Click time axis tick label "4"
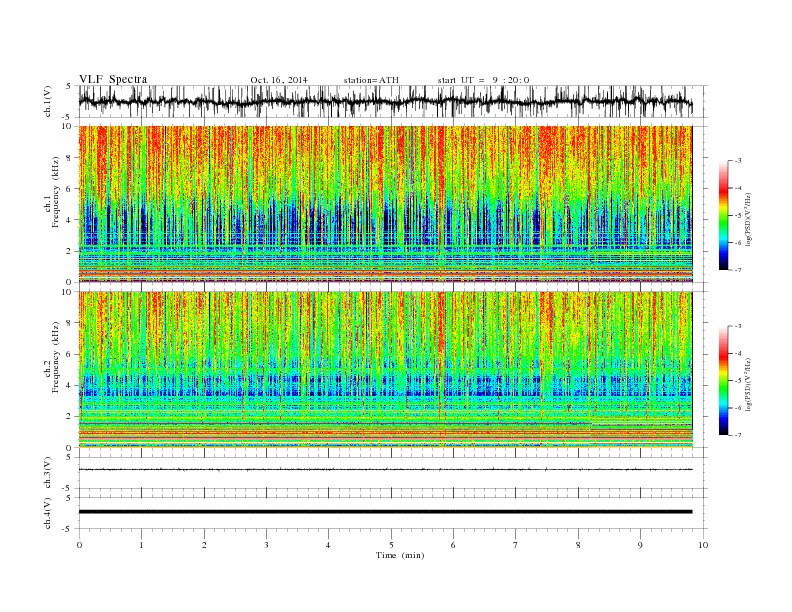 (x=328, y=545)
